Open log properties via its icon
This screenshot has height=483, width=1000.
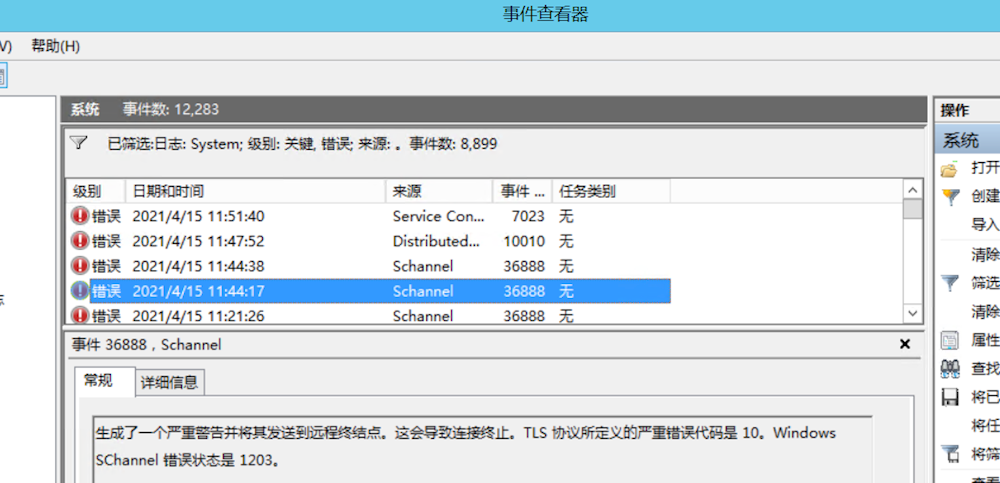(950, 341)
